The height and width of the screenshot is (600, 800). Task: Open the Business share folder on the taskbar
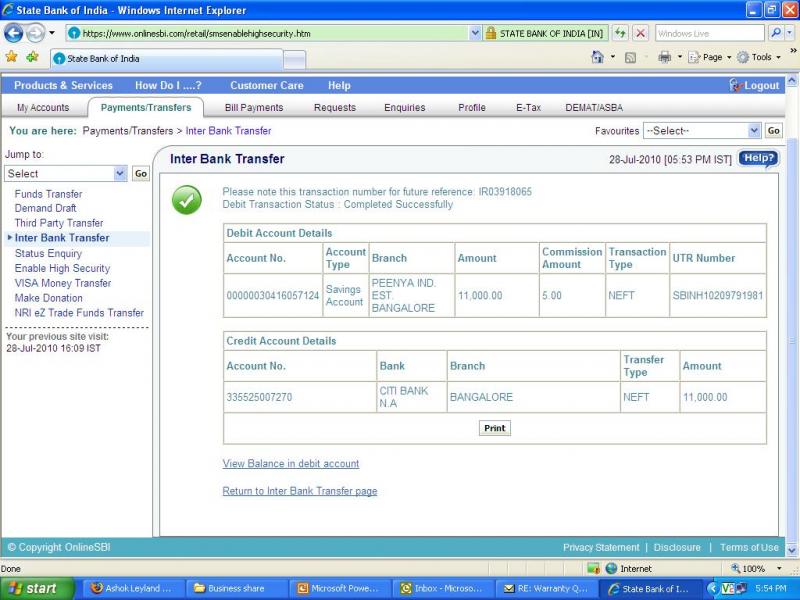pyautogui.click(x=236, y=588)
